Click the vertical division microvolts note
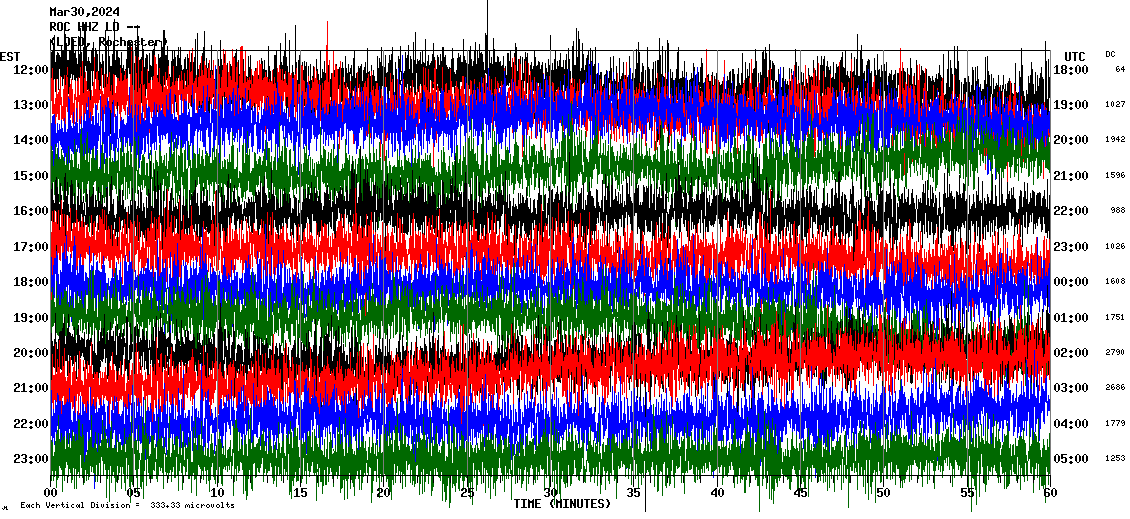Viewport: 1130px width, 519px height. click(127, 506)
